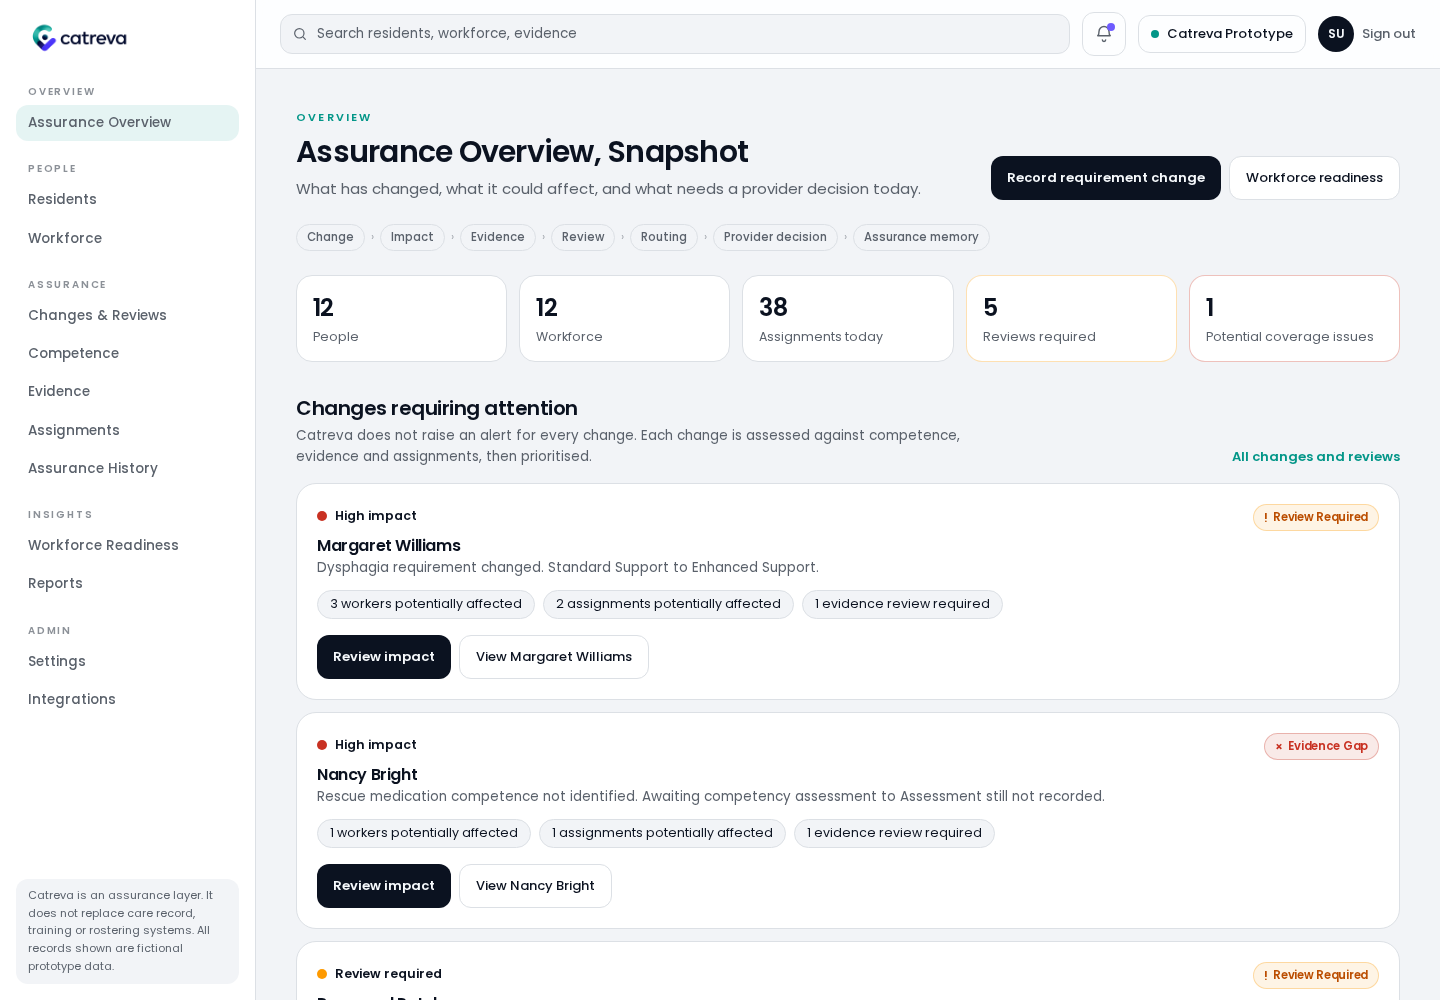Click the Catreva logo icon
1440x1000 pixels.
pyautogui.click(x=44, y=38)
